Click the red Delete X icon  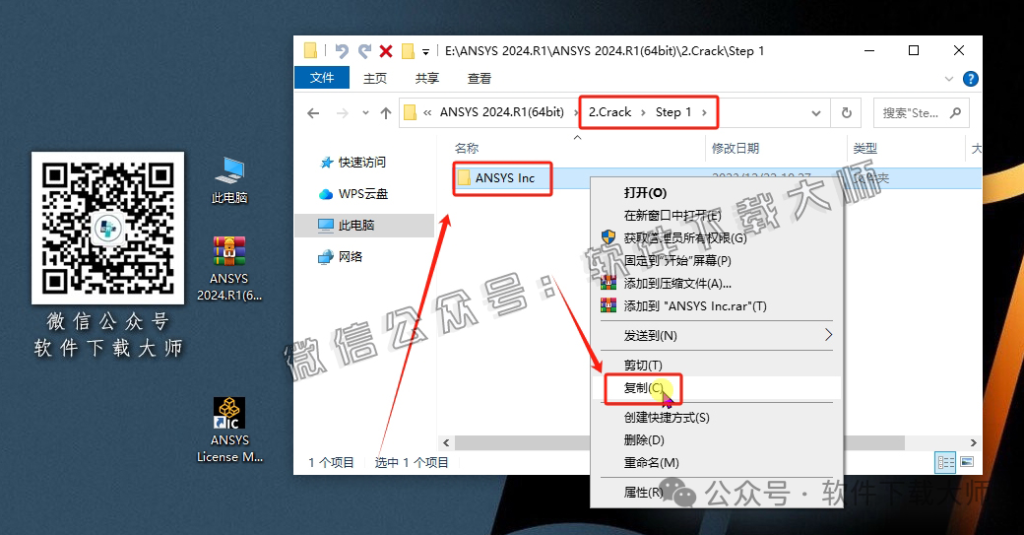[386, 51]
